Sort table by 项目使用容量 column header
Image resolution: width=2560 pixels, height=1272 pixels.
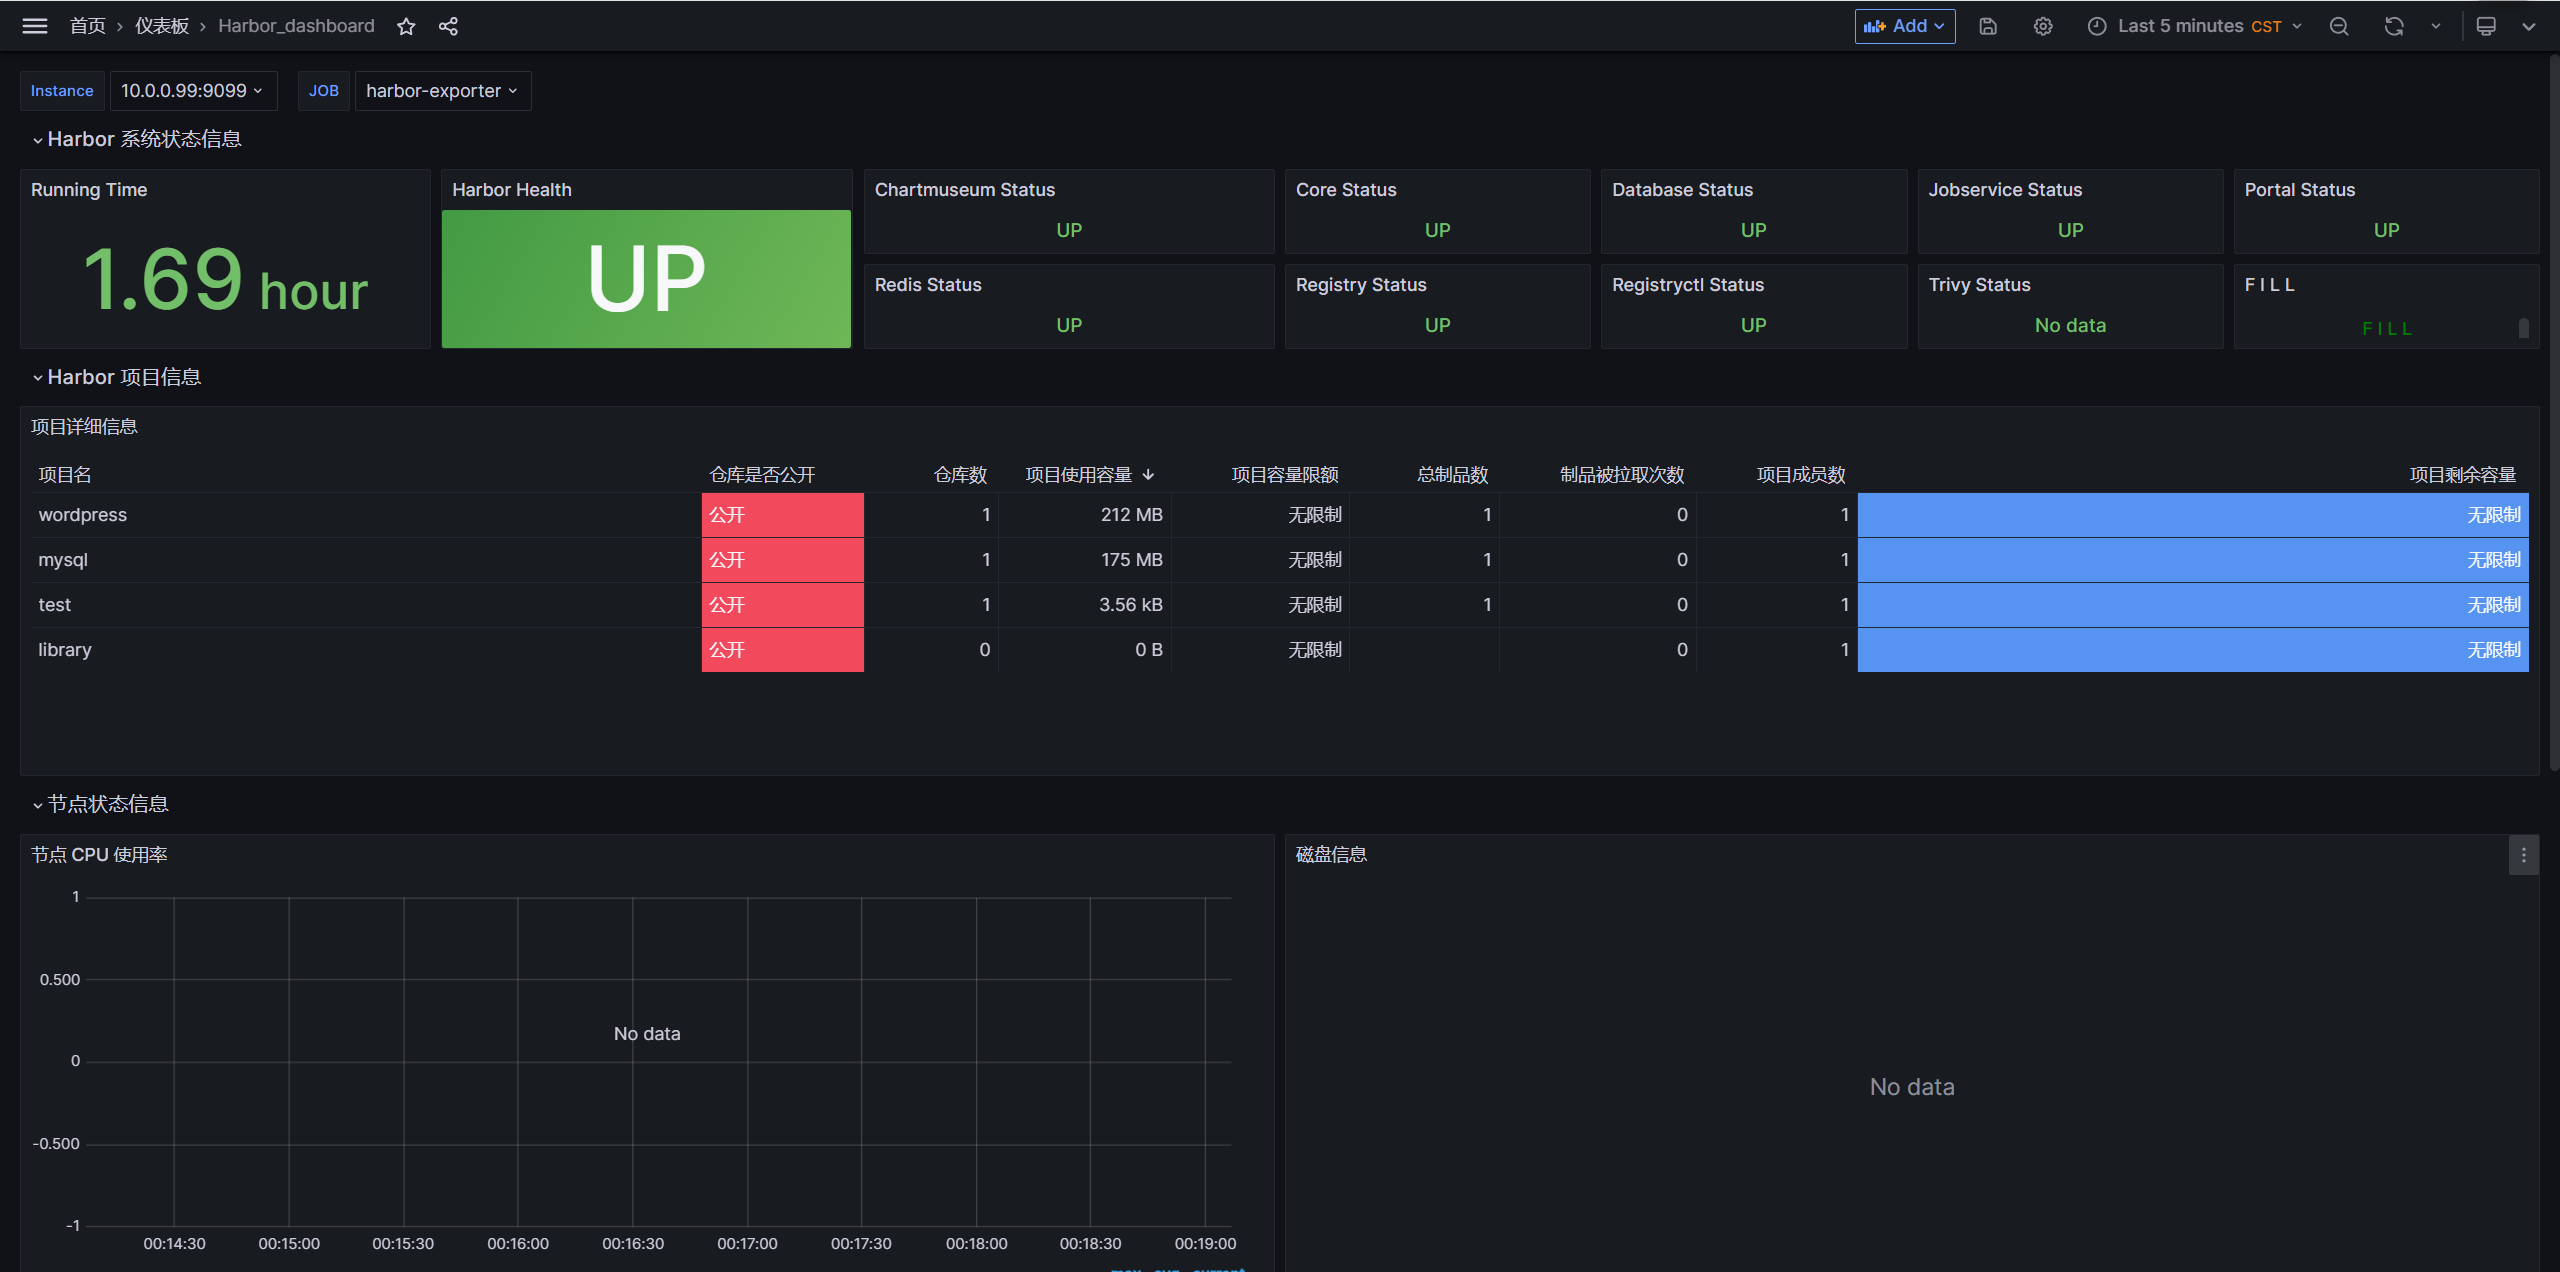(1079, 475)
